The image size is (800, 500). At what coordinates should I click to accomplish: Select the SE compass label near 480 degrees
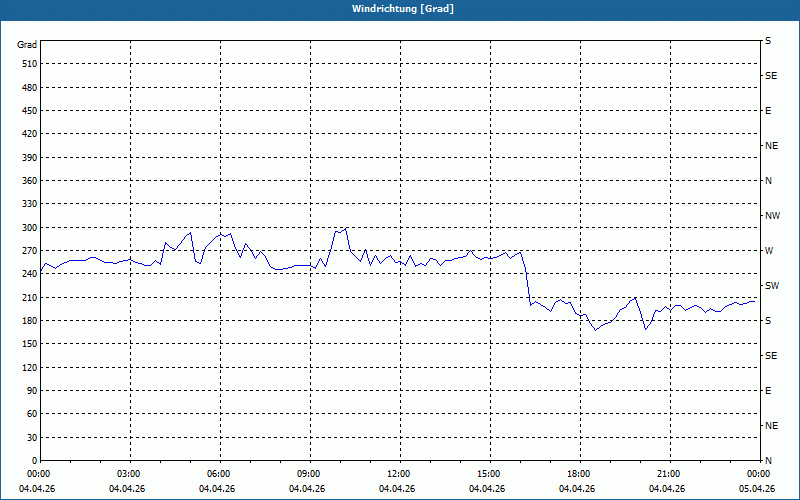771,76
